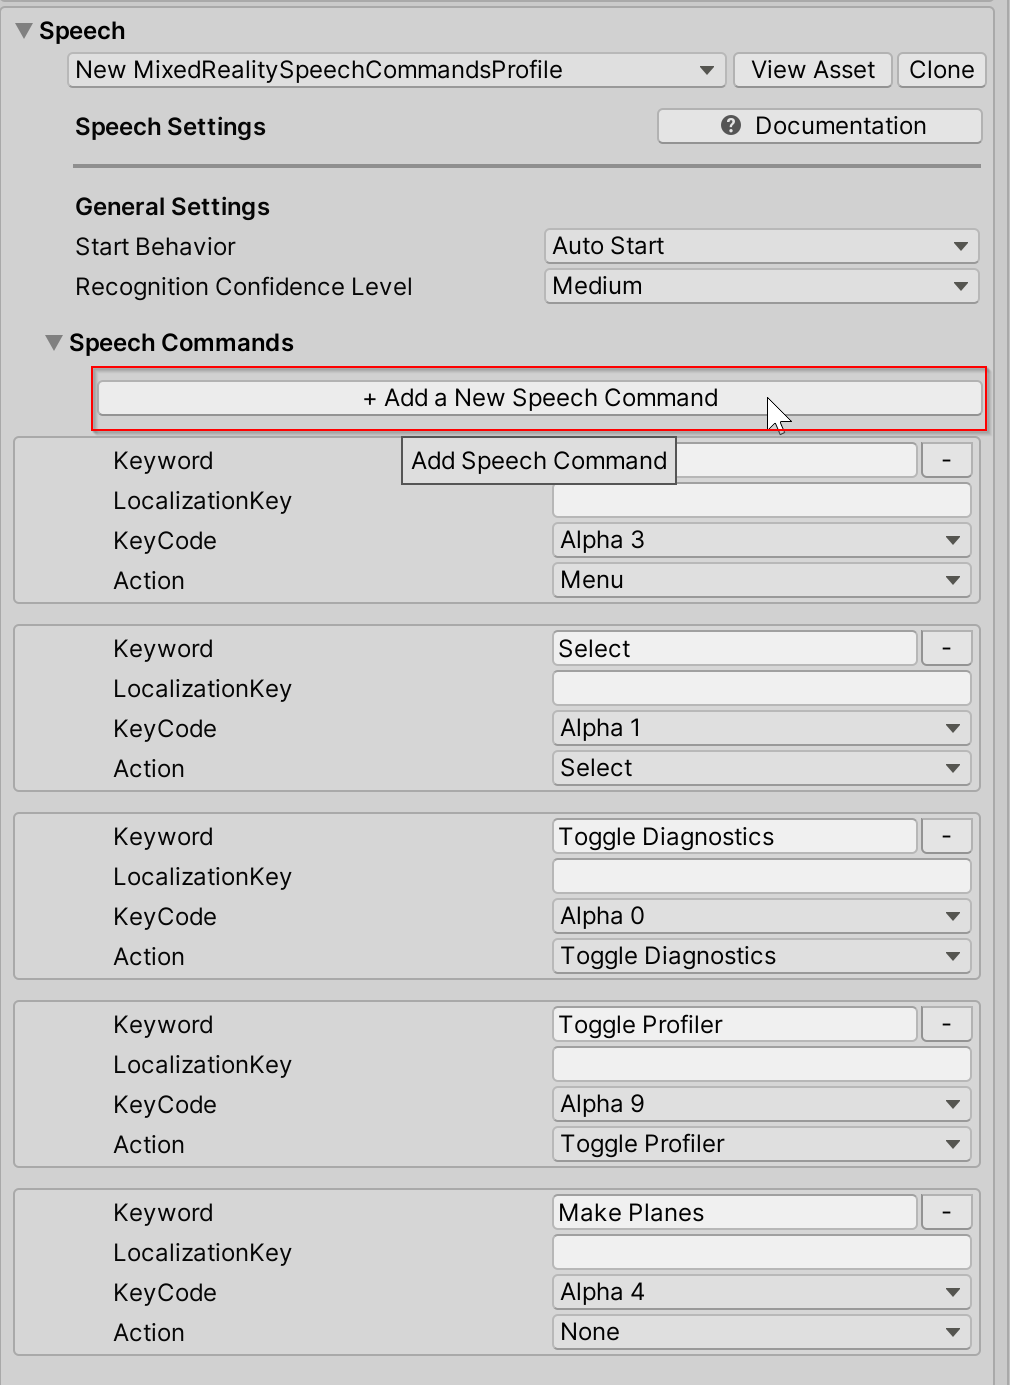Open the Documentation help button
The image size is (1010, 1385).
[x=820, y=126]
